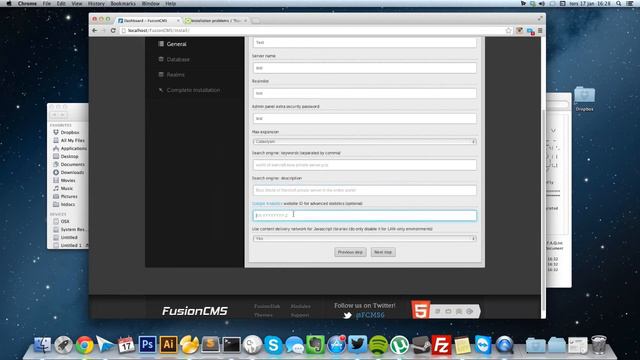Reload the page in Chrome
This screenshot has height=360, width=640.
[x=113, y=31]
